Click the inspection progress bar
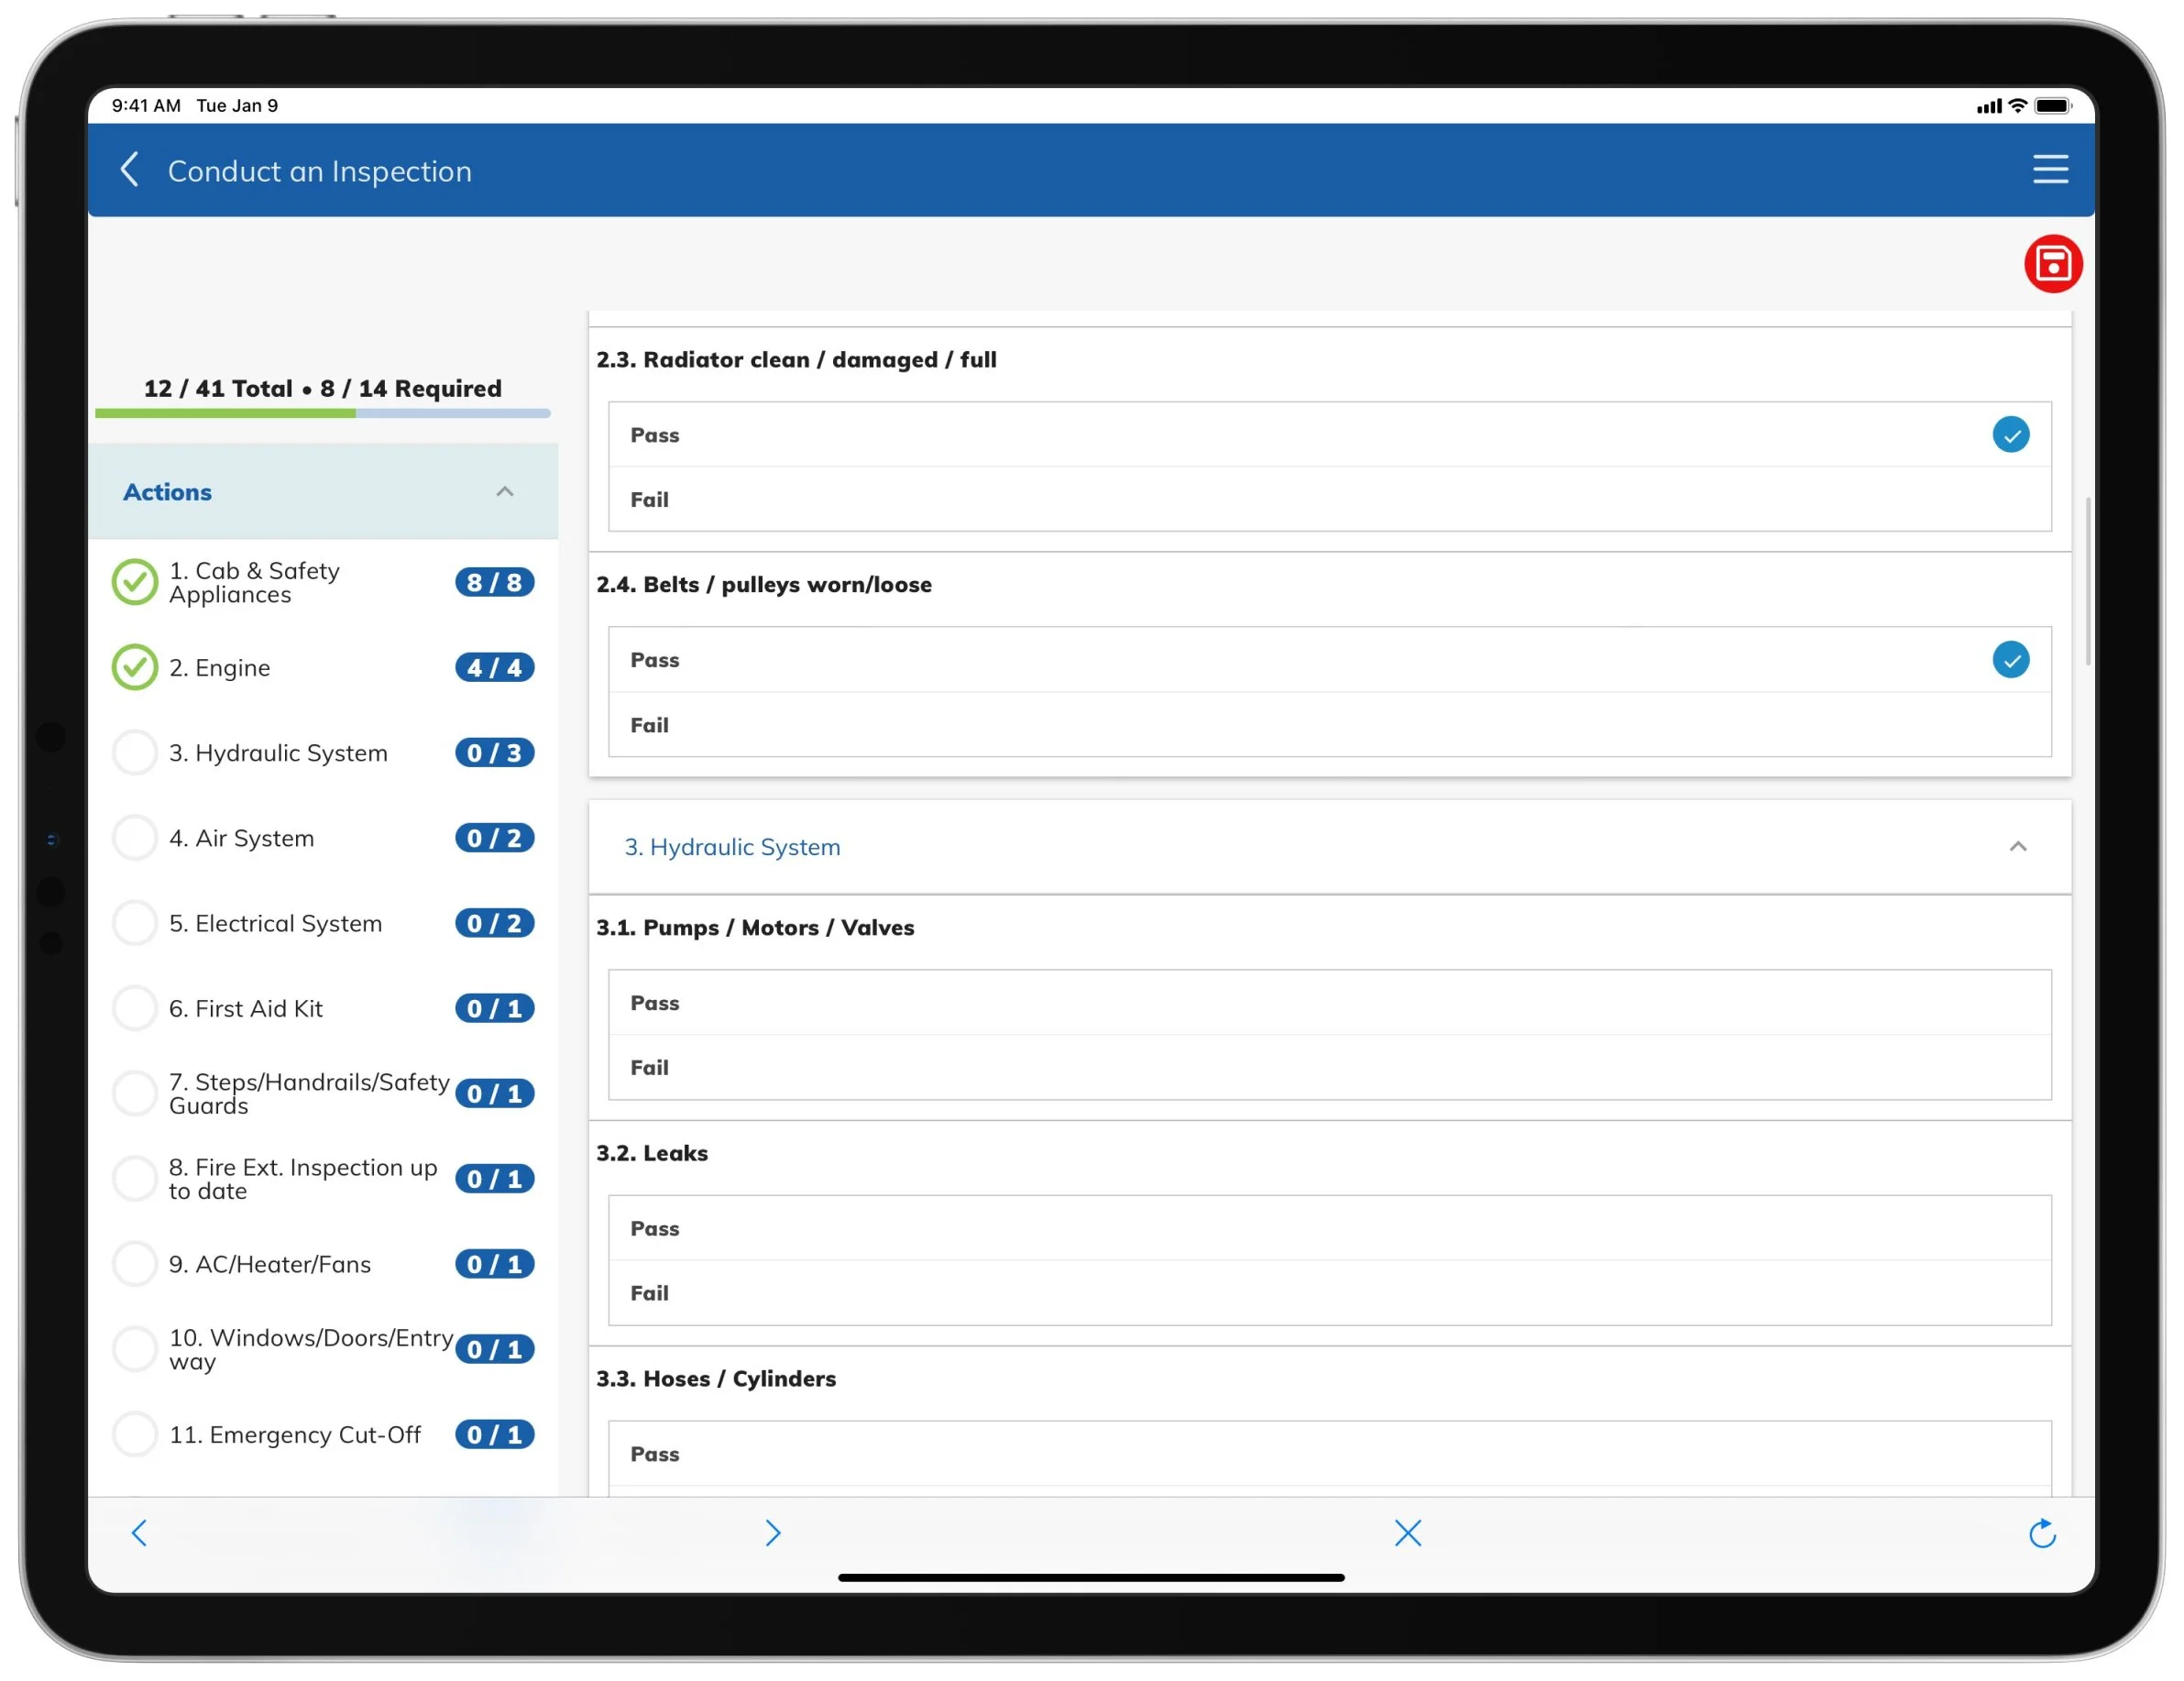The height and width of the screenshot is (1681, 2184). coord(322,413)
